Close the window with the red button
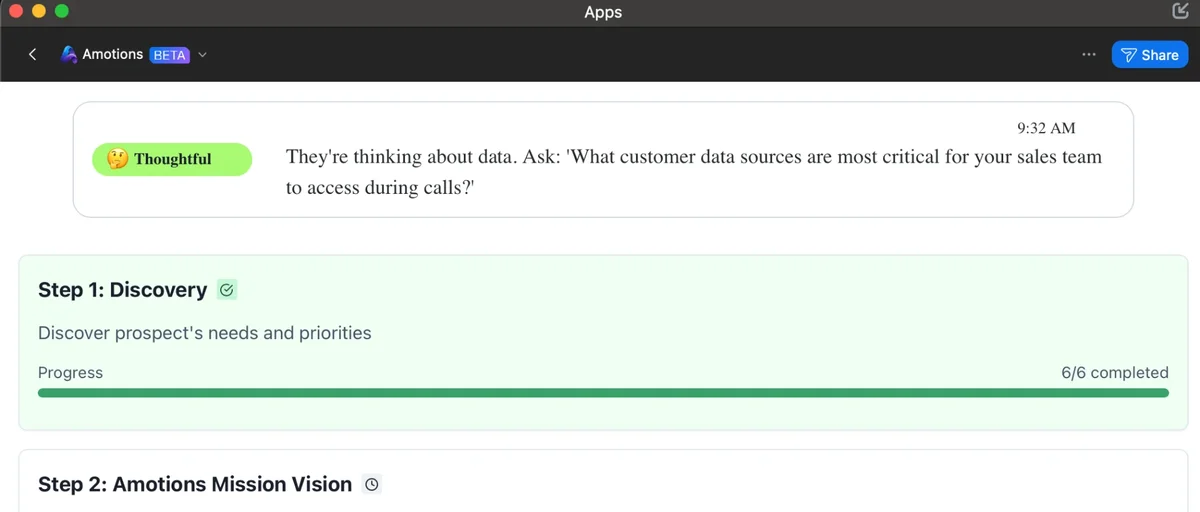The height and width of the screenshot is (512, 1200). point(17,12)
